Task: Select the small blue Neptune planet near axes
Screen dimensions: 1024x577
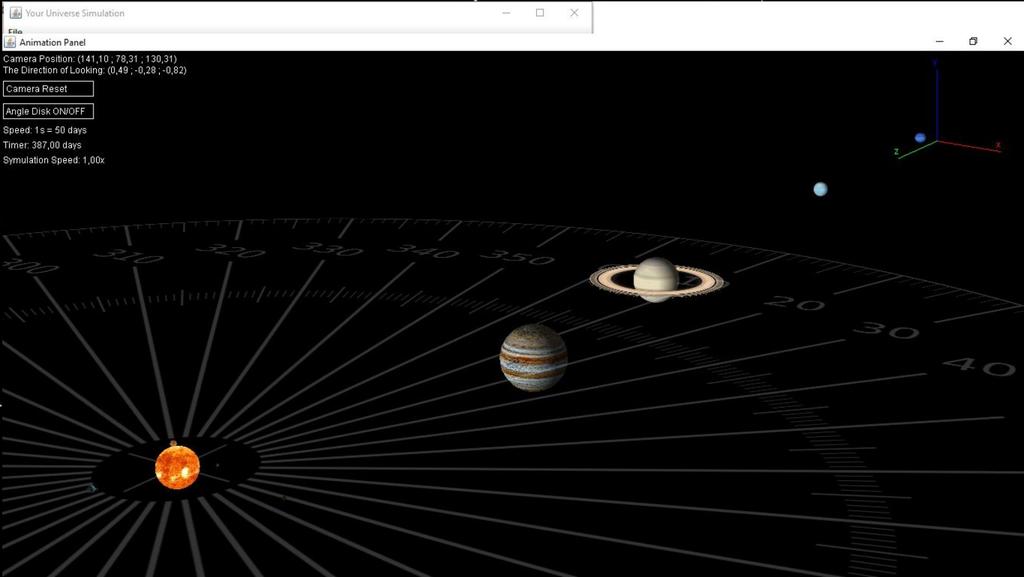Action: pyautogui.click(x=920, y=138)
